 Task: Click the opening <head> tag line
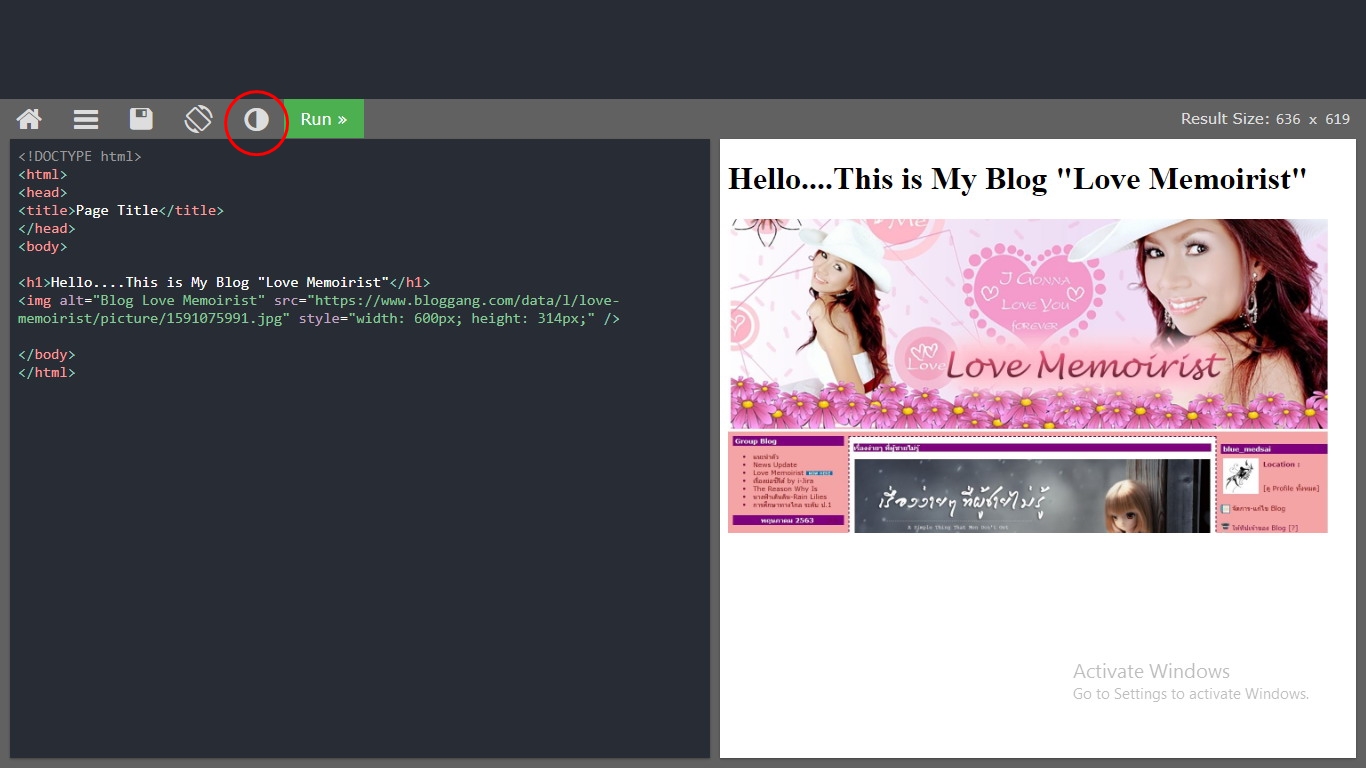[x=42, y=192]
